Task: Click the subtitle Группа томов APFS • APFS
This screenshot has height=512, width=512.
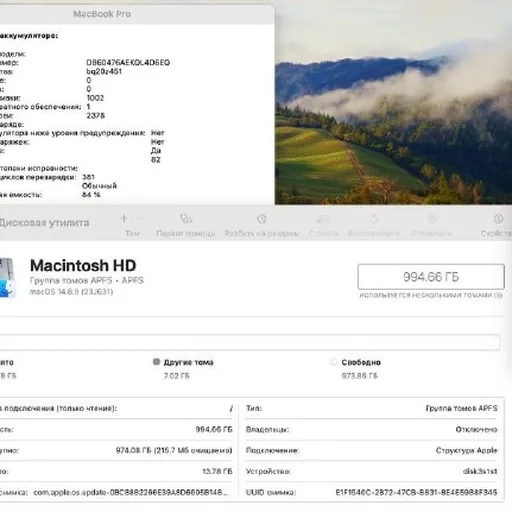Action: pyautogui.click(x=87, y=280)
